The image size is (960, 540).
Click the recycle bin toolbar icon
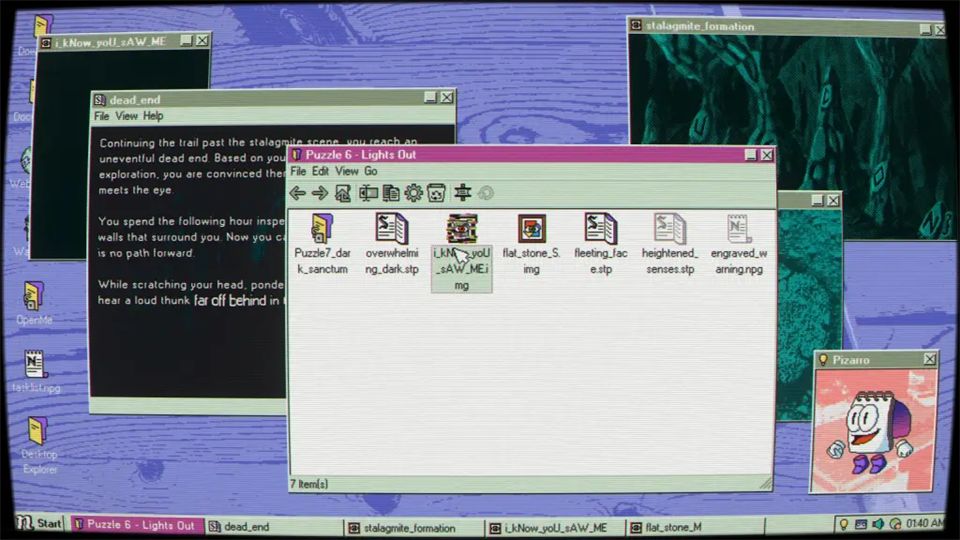tap(436, 193)
